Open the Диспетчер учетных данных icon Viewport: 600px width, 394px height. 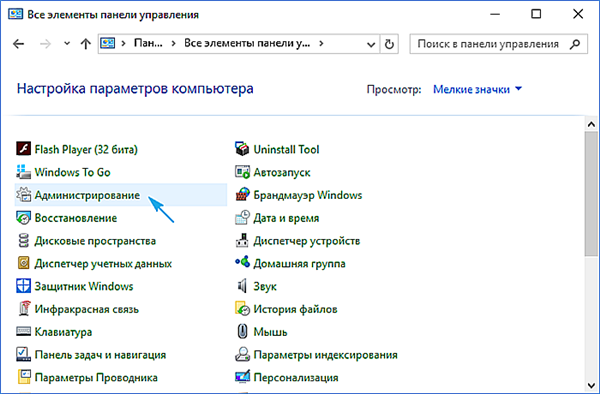23,263
